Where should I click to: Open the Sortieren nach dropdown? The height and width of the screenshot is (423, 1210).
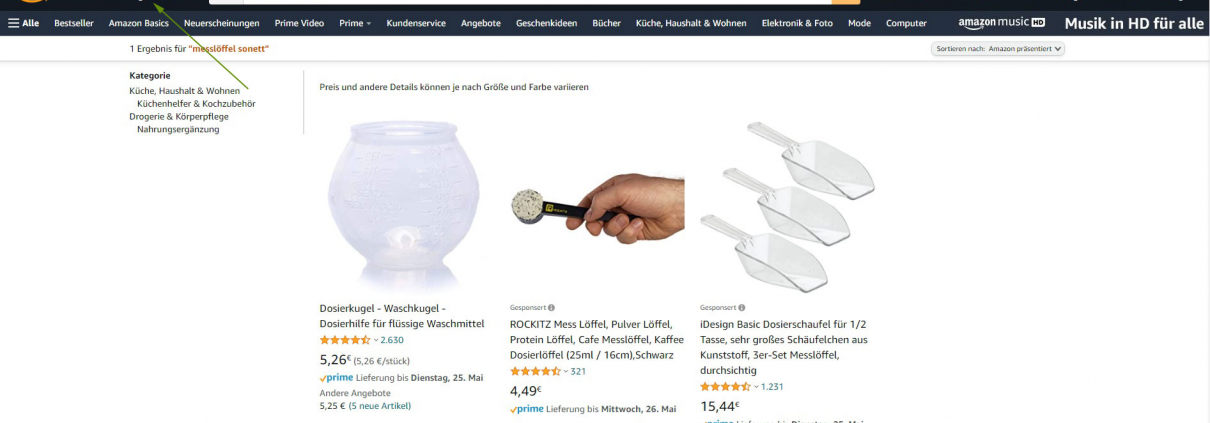point(998,48)
